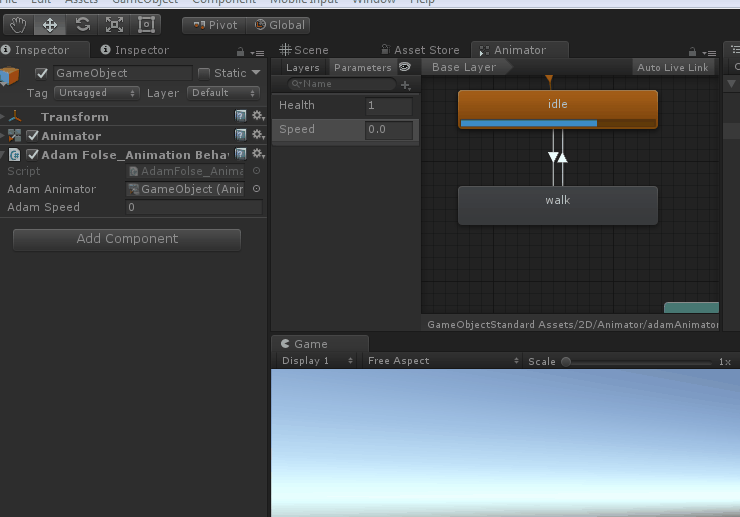Open the Layer dropdown showing Default
740x517 pixels.
[224, 93]
